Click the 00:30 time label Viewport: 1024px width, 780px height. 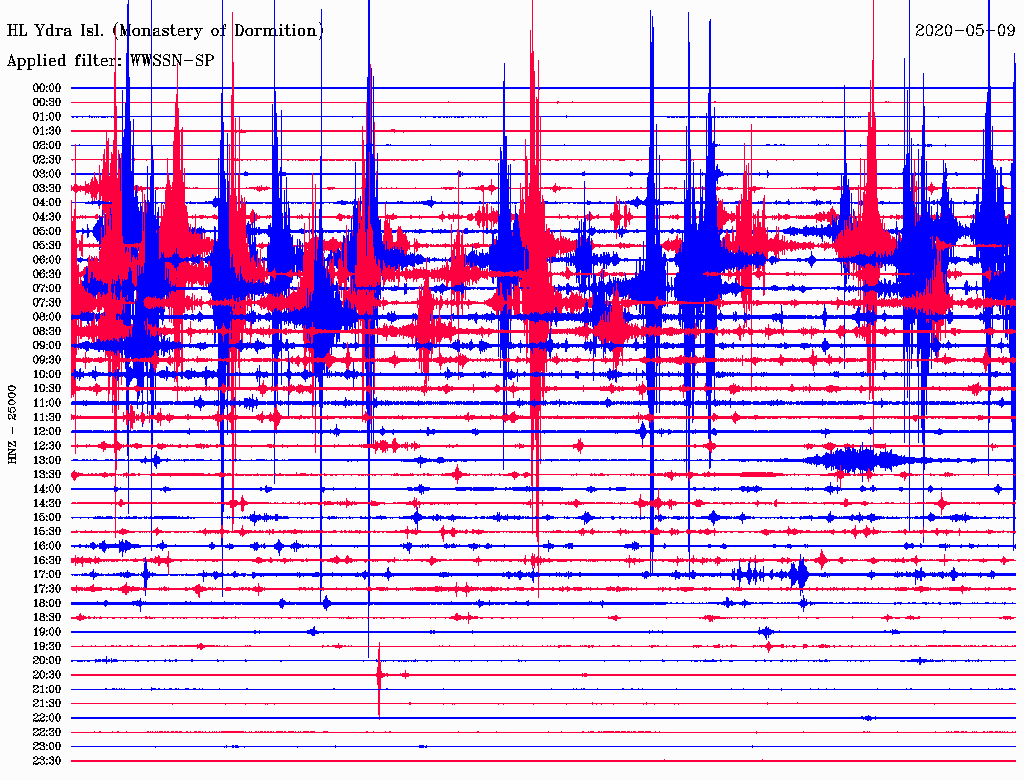click(x=47, y=103)
